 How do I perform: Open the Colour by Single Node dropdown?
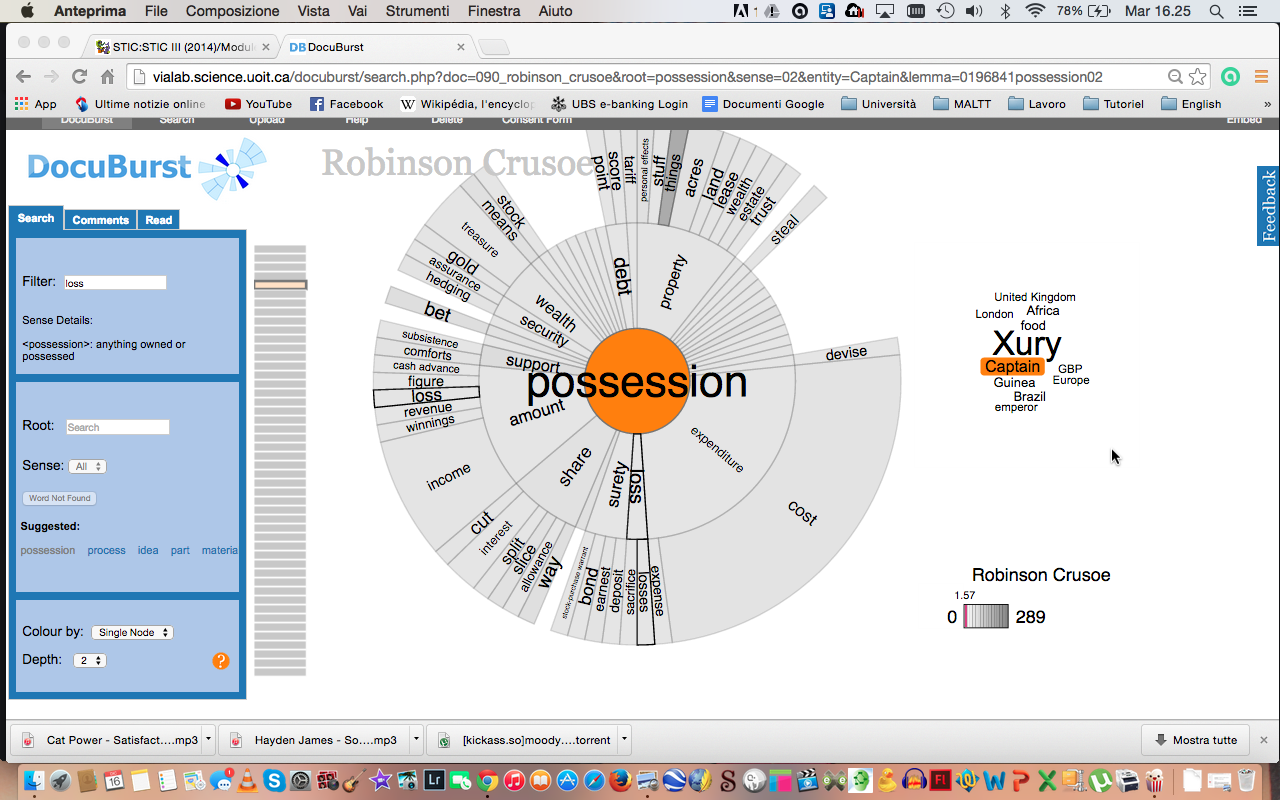pos(132,632)
